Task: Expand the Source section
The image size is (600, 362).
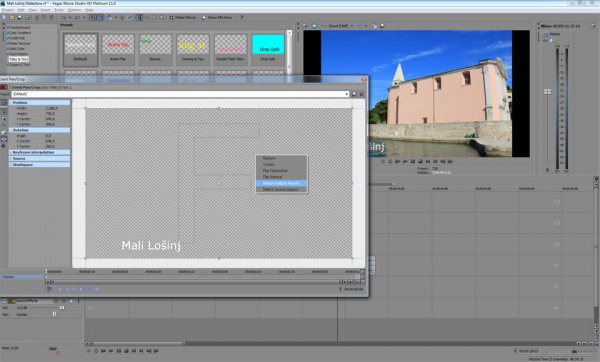Action: tap(39, 158)
